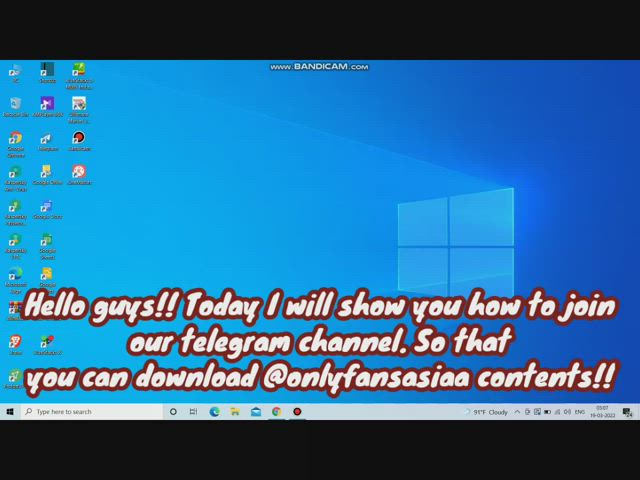Select the Kaspersky shortcut below Google Chrome
Viewport: 640px width, 480px height.
[x=16, y=178]
